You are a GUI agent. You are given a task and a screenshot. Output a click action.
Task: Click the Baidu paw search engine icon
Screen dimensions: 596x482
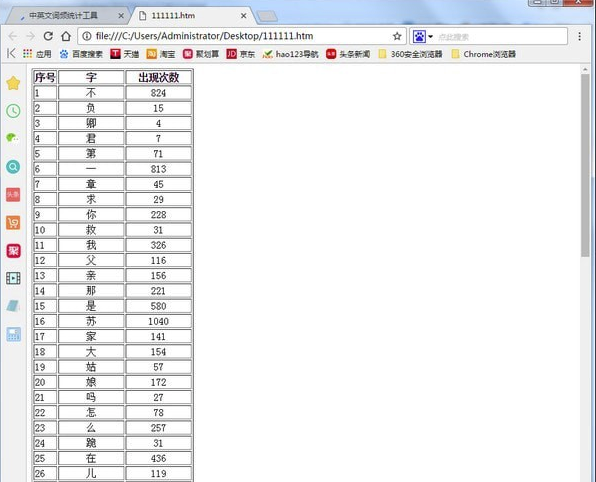pos(419,36)
